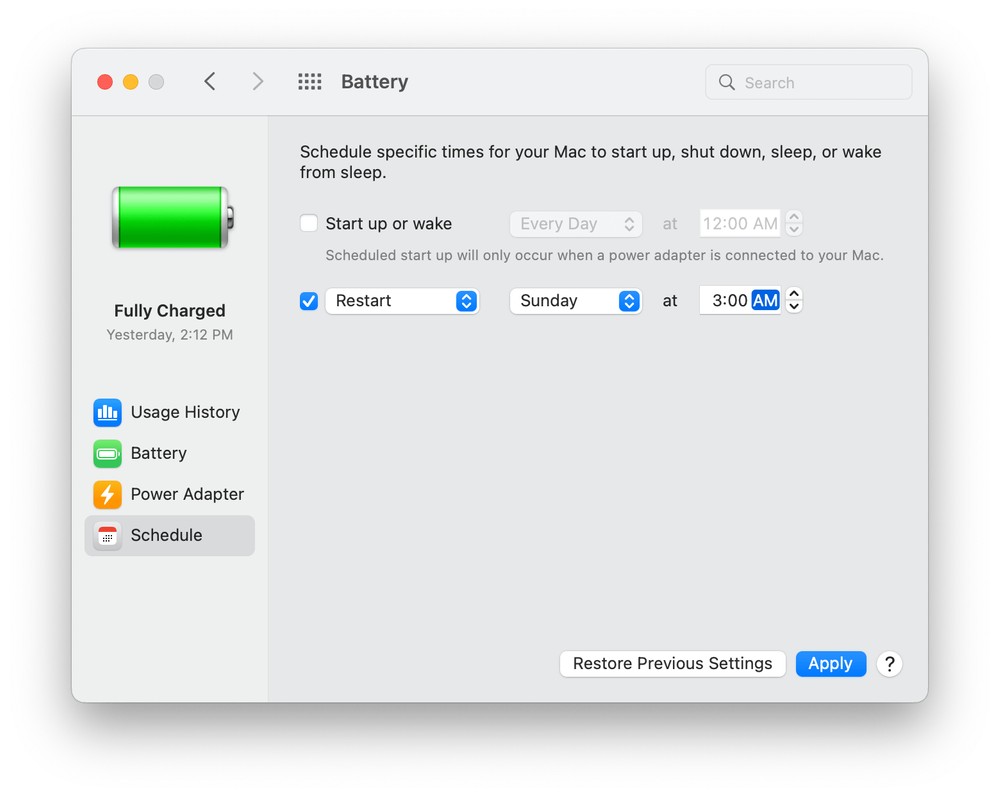Click Restore Previous Settings
The width and height of the screenshot is (1000, 797).
pyautogui.click(x=672, y=663)
